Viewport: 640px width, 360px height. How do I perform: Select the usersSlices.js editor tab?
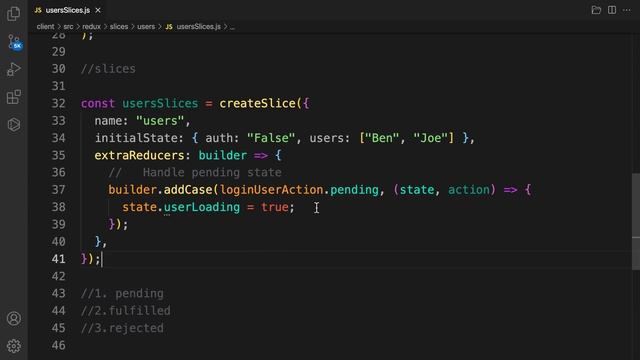(68, 10)
